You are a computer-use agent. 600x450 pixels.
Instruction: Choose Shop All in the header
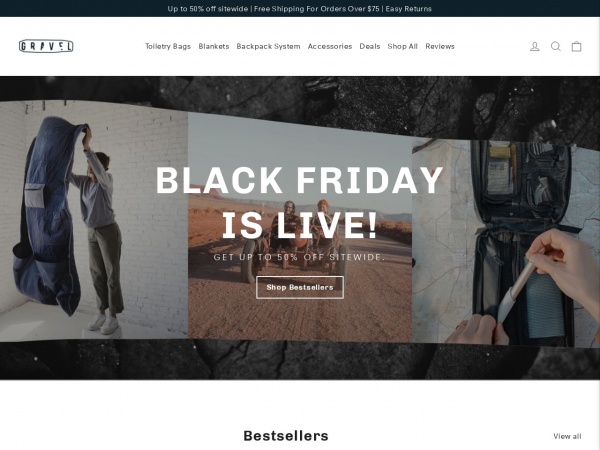[403, 46]
